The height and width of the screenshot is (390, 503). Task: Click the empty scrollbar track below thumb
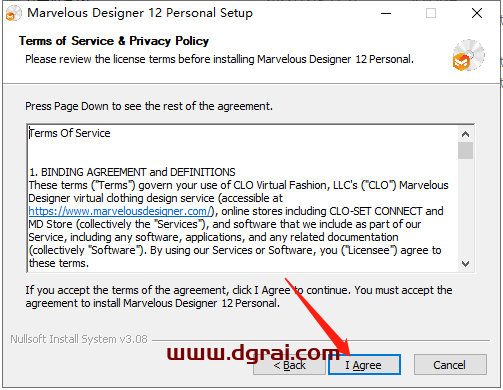click(465, 208)
